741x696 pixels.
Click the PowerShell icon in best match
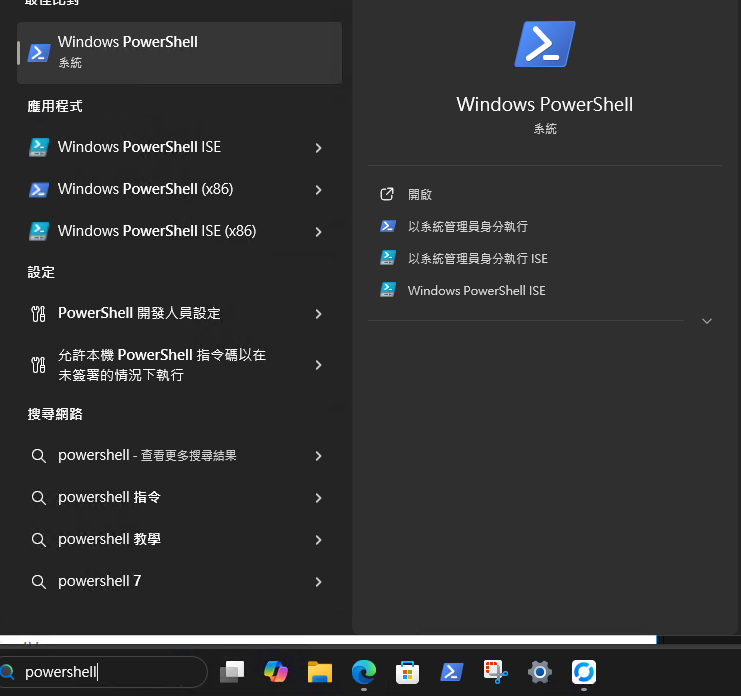tap(39, 53)
